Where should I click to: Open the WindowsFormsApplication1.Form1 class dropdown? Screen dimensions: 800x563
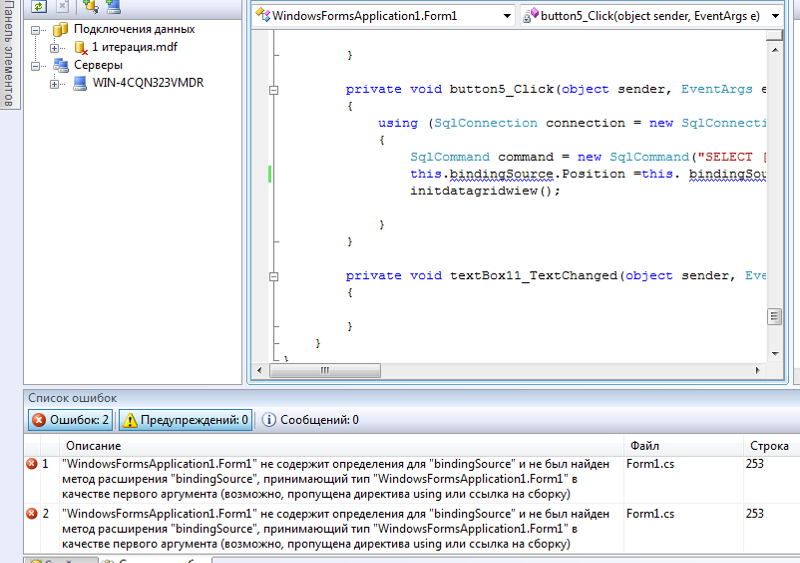pyautogui.click(x=383, y=16)
